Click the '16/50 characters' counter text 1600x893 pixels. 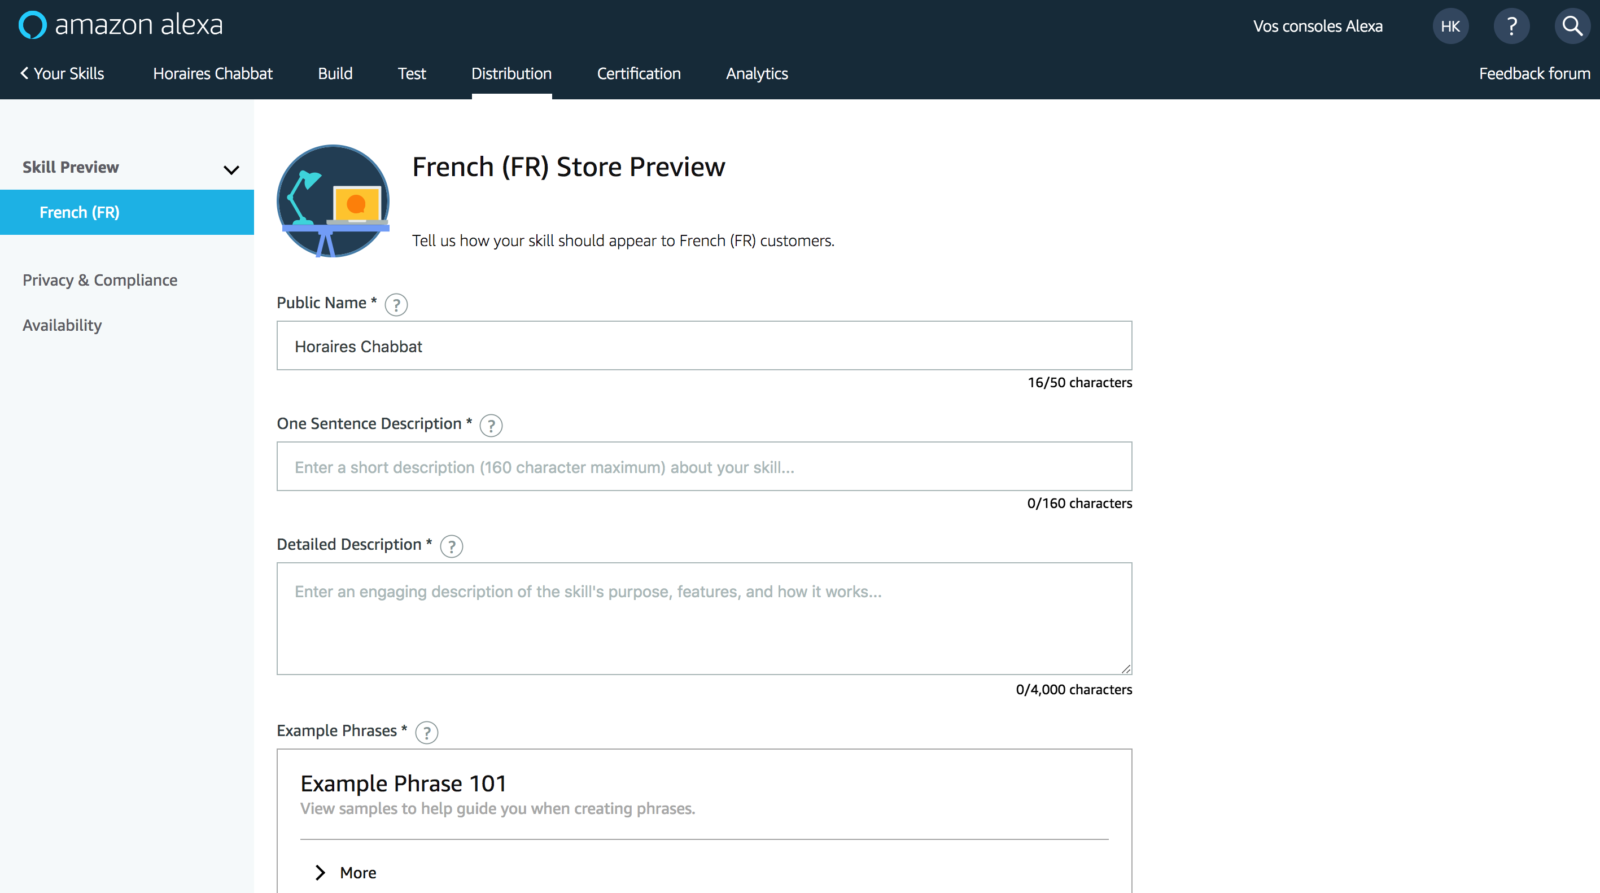pyautogui.click(x=1080, y=383)
